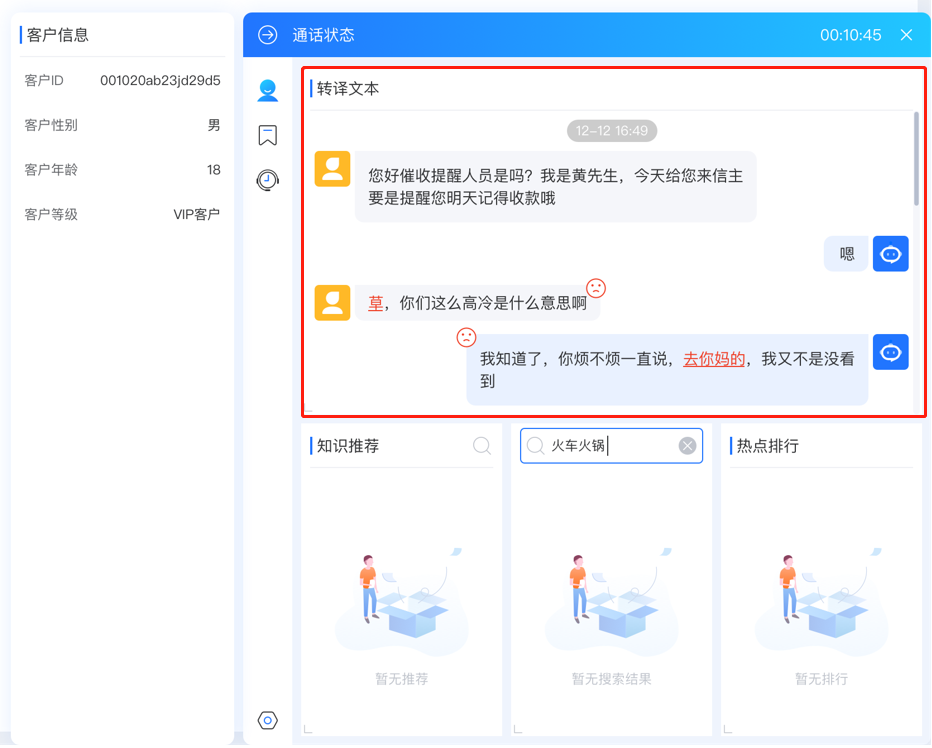Click the sad face on agent message
Image resolution: width=932 pixels, height=748 pixels.
click(x=466, y=337)
